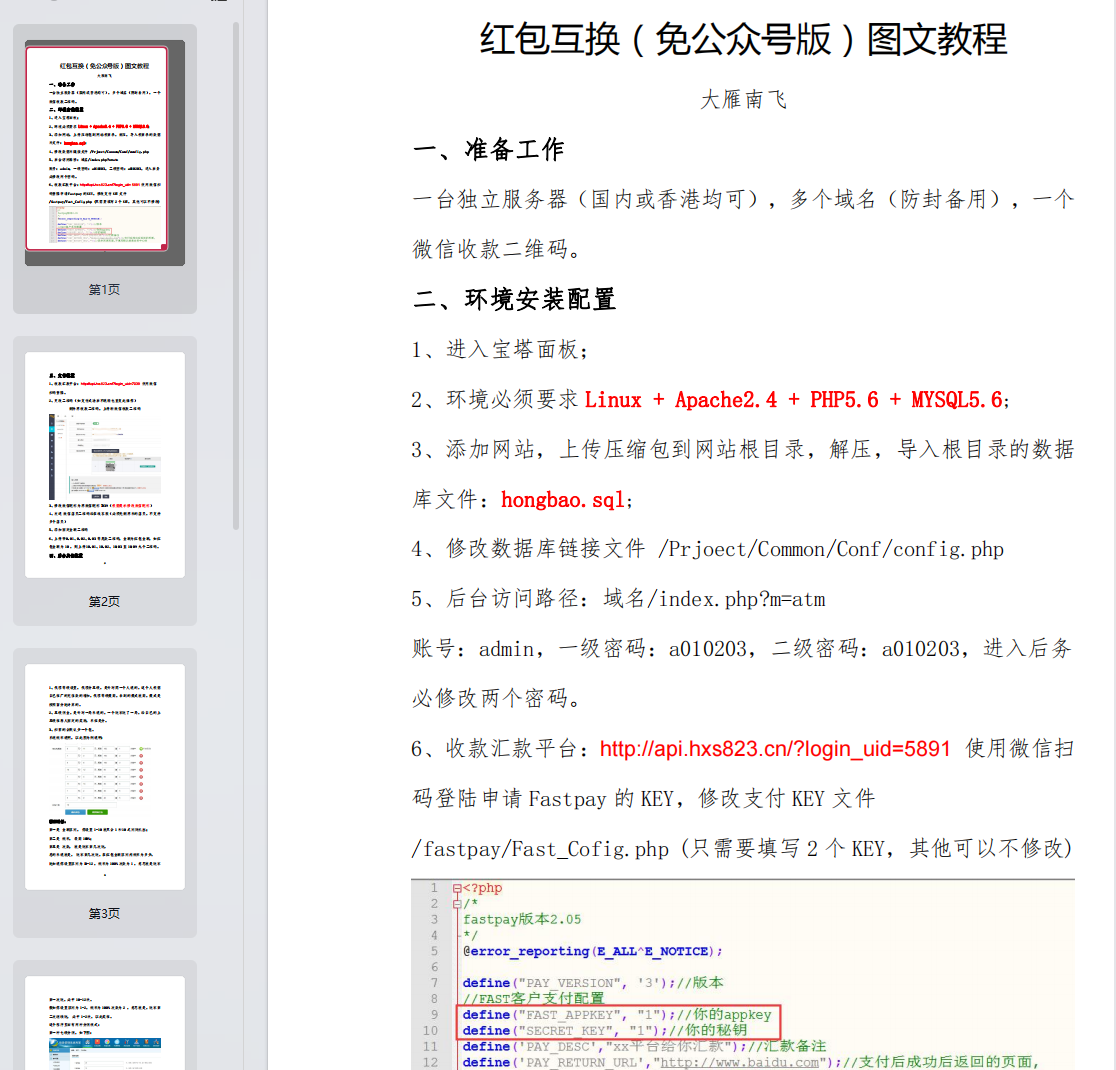Image resolution: width=1116 pixels, height=1070 pixels.
Task: Click the red hongbao.sql filename text
Action: tap(563, 500)
